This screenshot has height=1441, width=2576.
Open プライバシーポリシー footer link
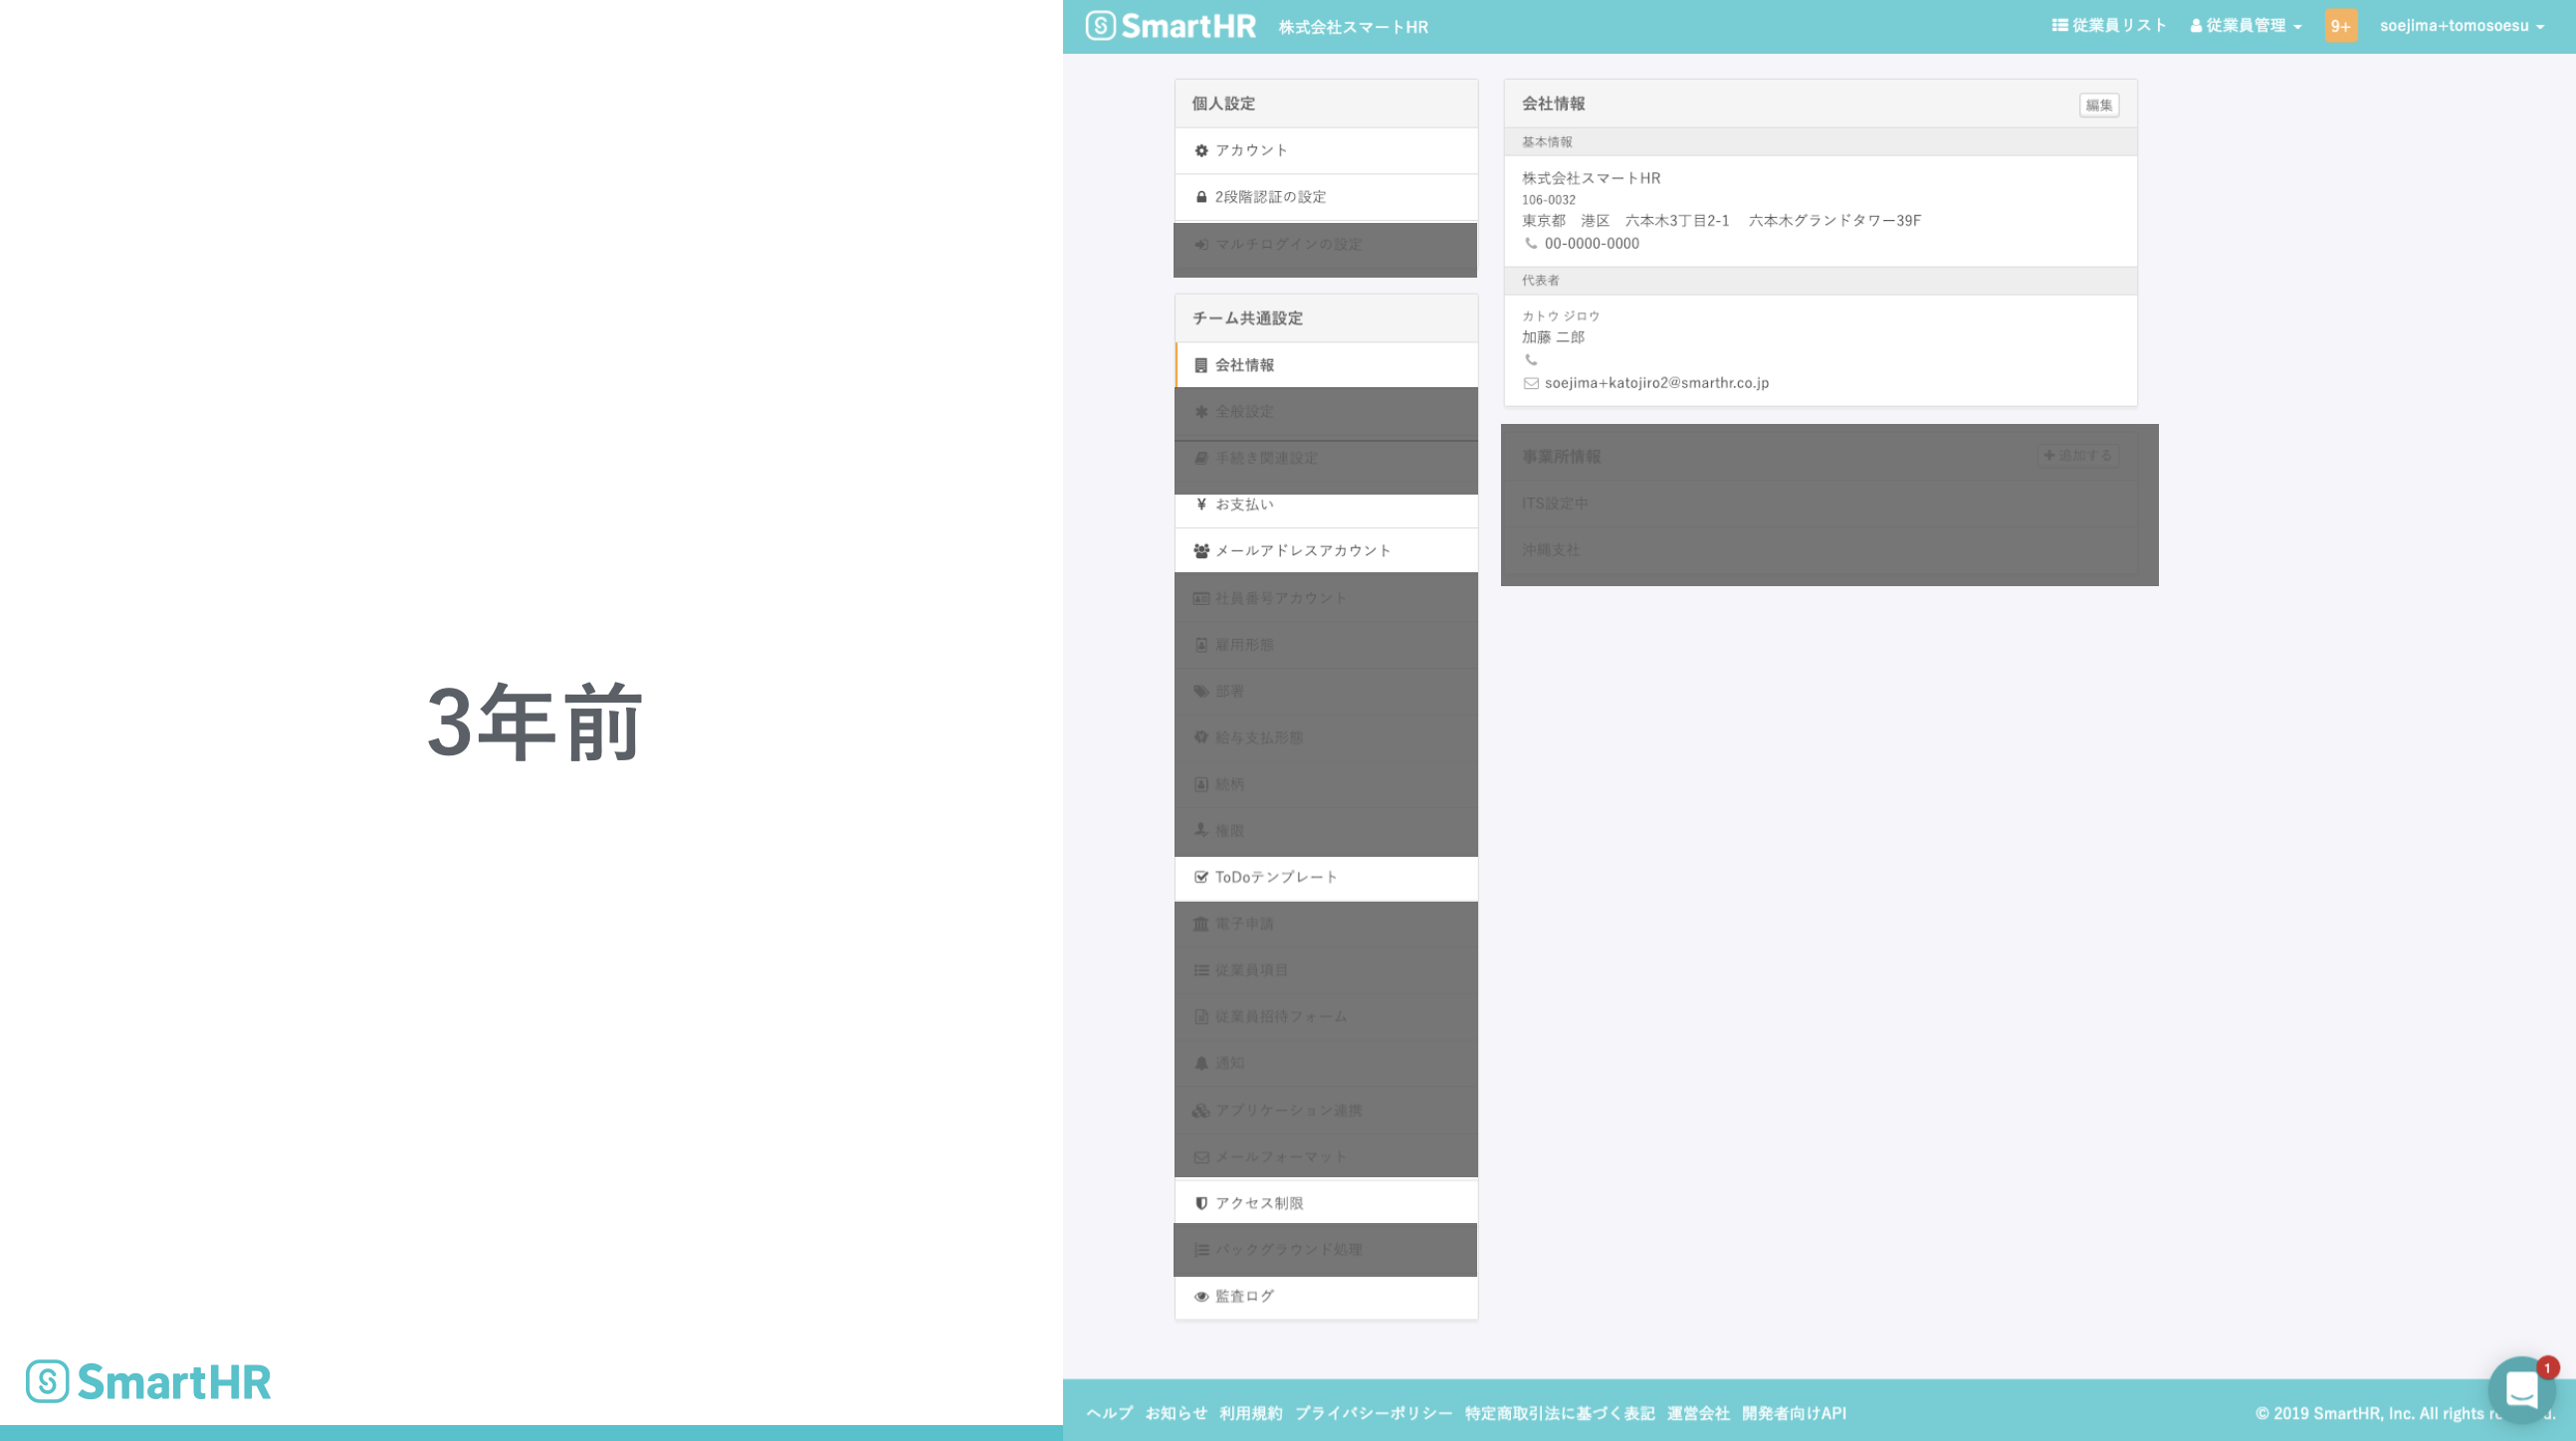pos(1373,1413)
